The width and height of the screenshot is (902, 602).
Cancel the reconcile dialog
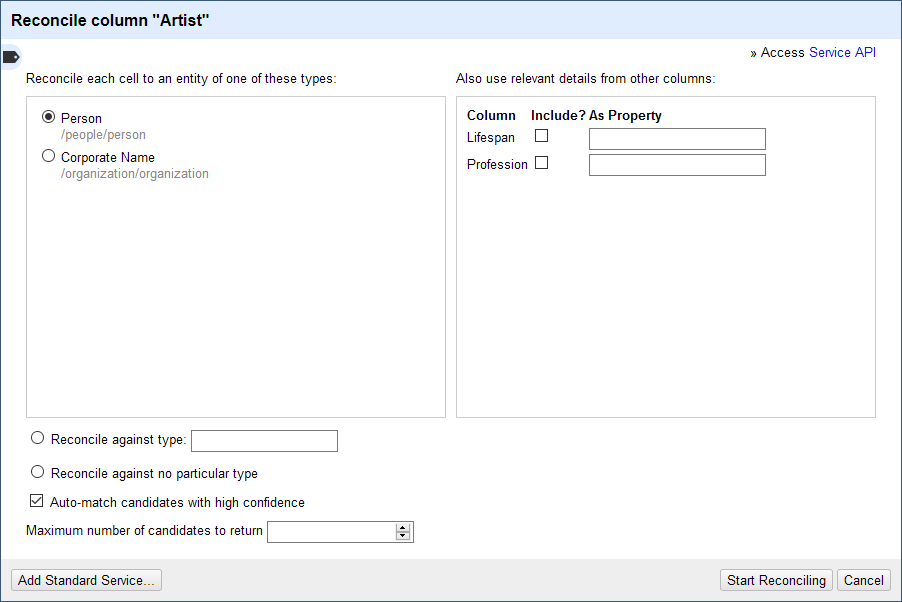click(863, 580)
